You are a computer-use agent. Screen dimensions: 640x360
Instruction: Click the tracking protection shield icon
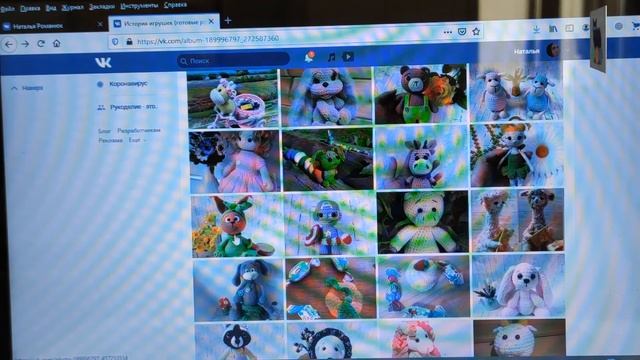click(x=116, y=42)
